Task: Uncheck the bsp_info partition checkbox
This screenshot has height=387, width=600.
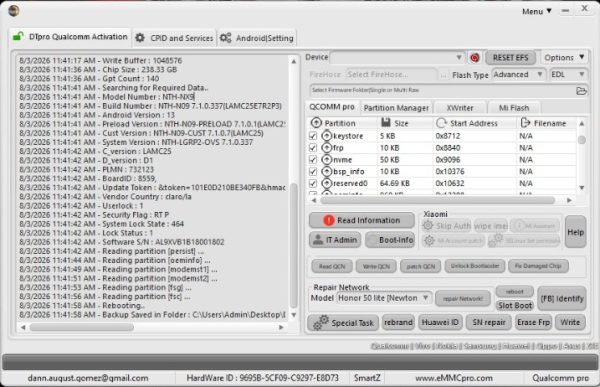Action: [313, 171]
